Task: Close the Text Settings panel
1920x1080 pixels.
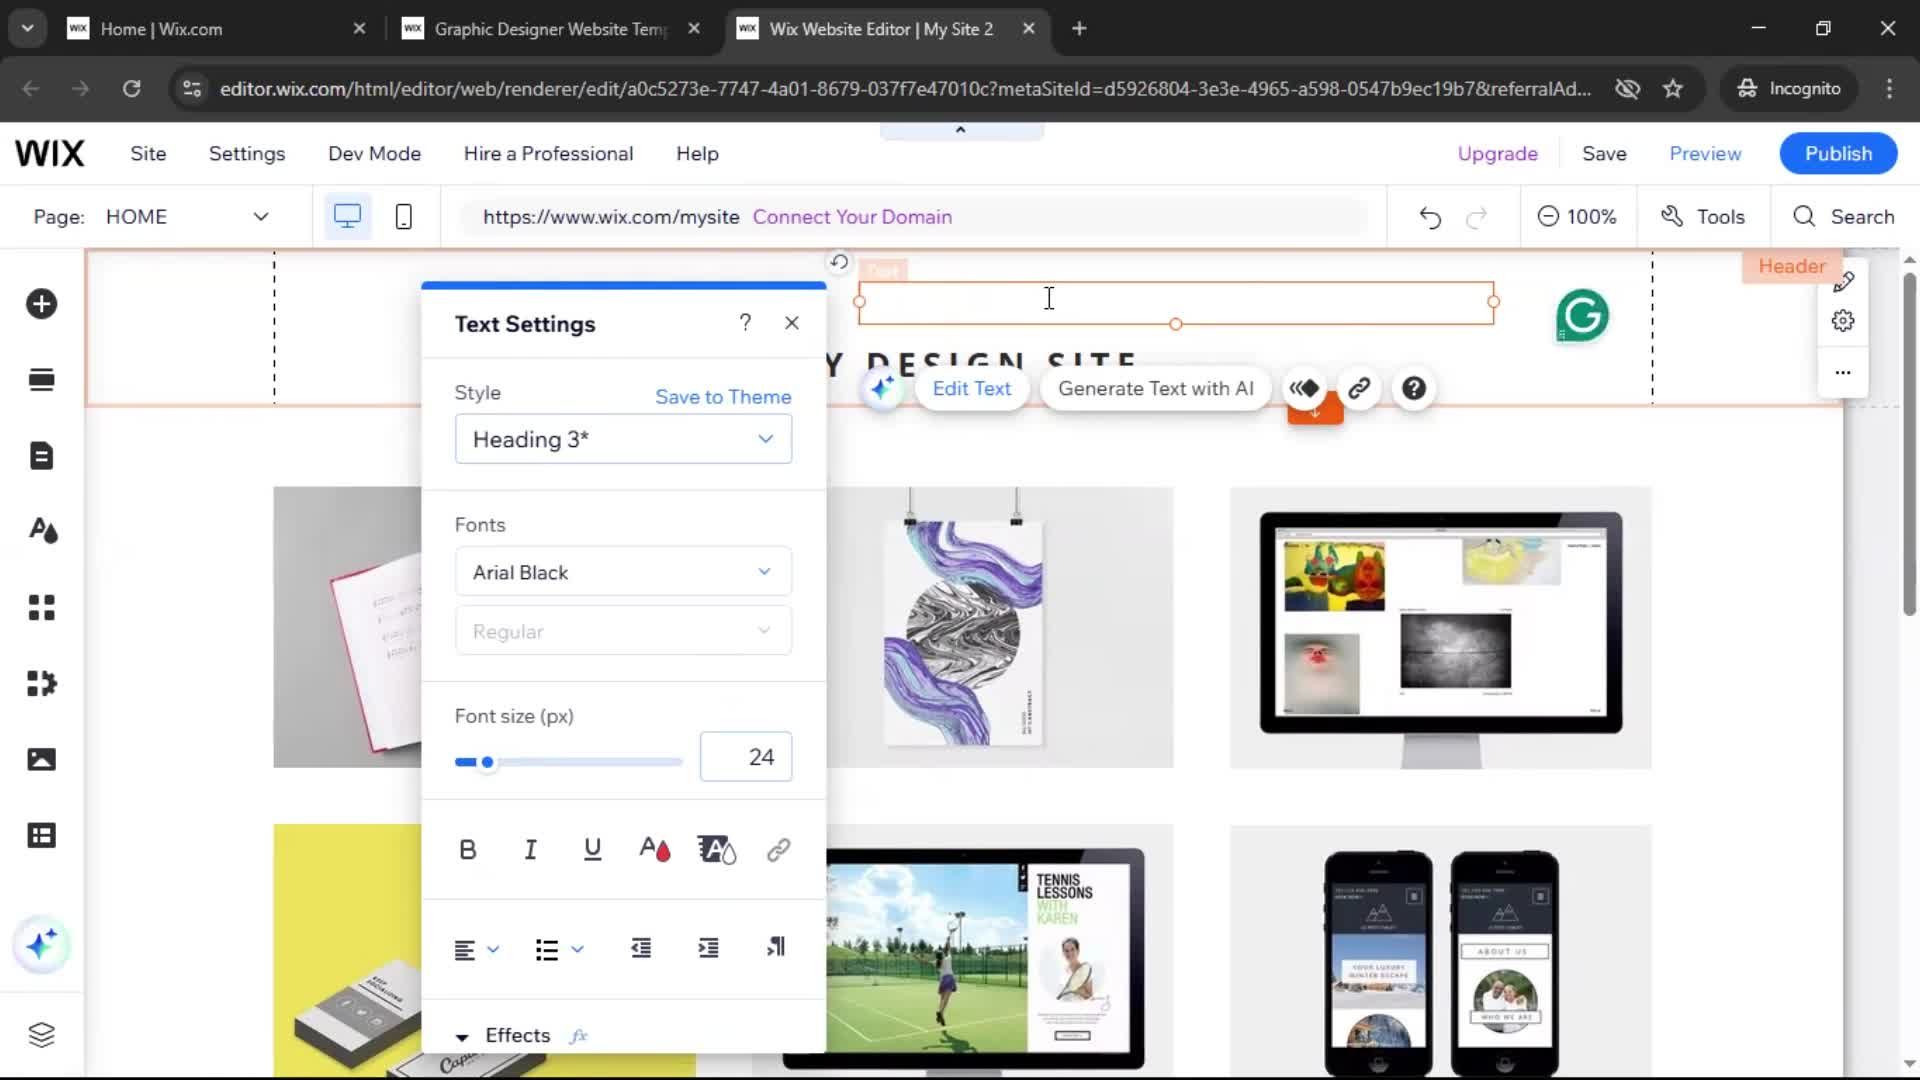Action: (x=792, y=323)
